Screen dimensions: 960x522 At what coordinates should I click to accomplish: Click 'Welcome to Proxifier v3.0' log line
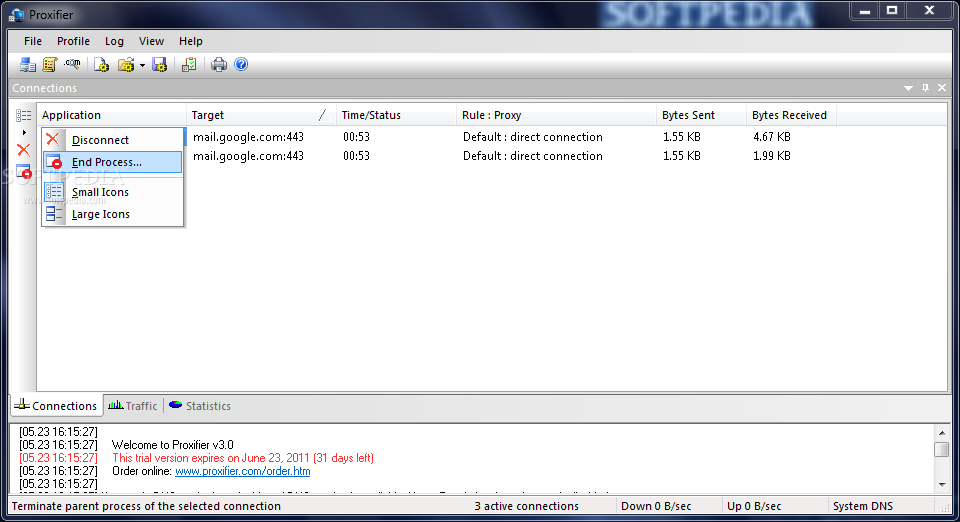173,445
